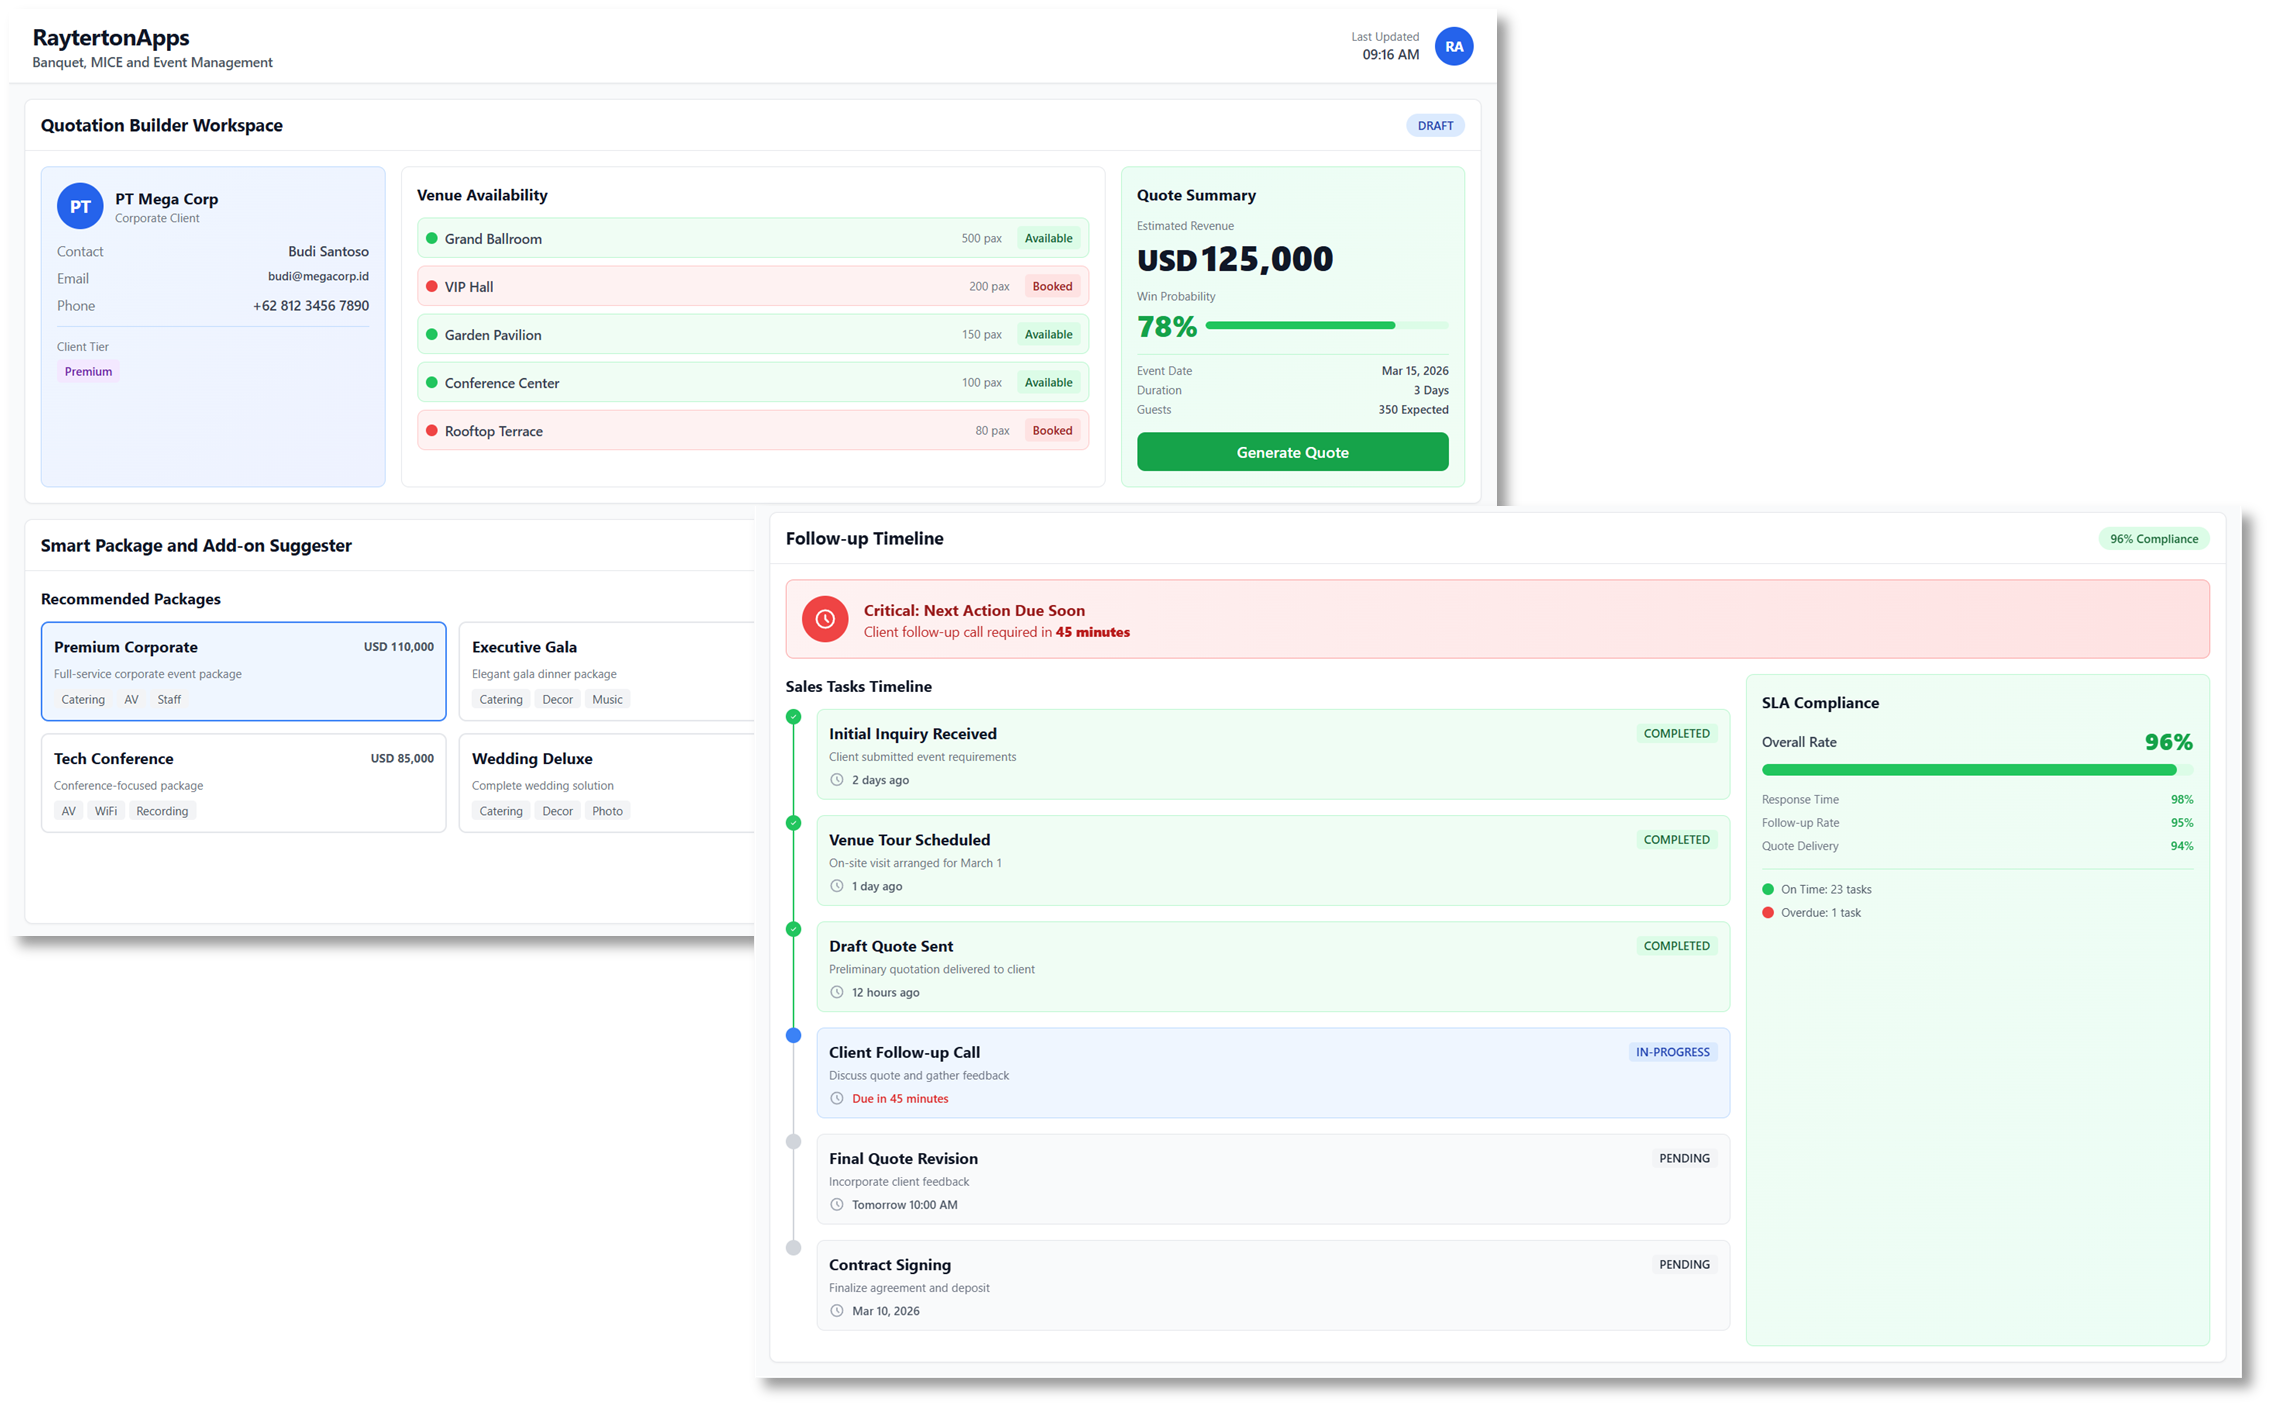
Task: Select the 96% Compliance badge
Action: 2153,538
